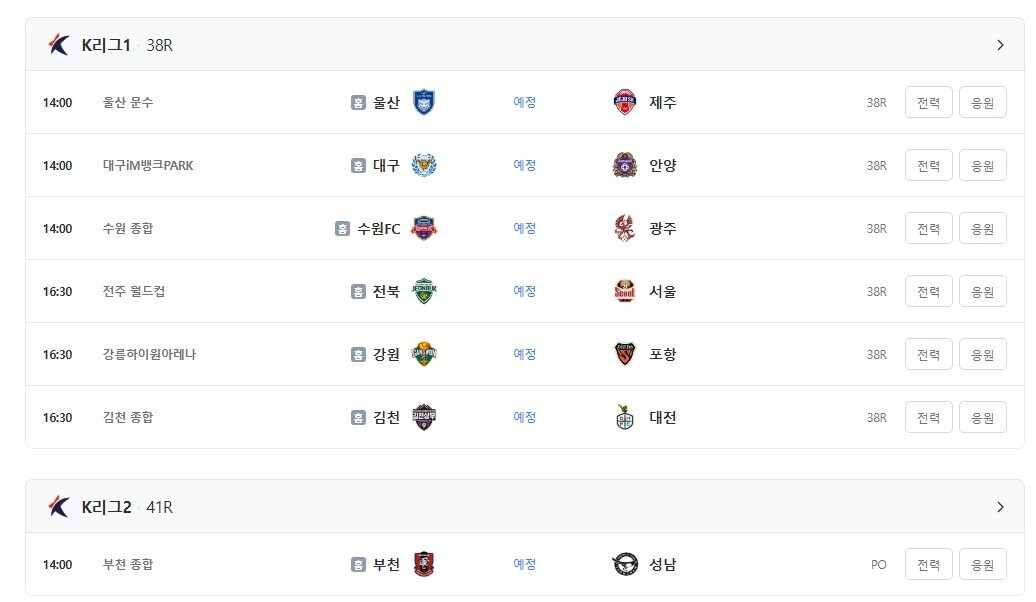Click the K리그1 league logo
The image size is (1036, 602).
59,44
